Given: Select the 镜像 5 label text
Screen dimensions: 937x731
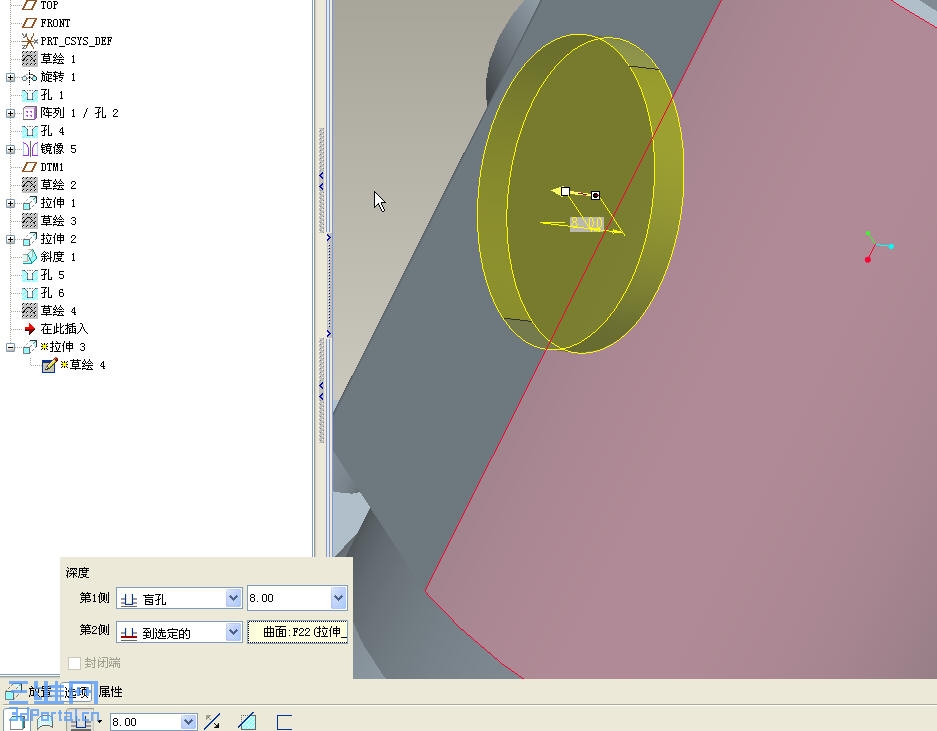Looking at the screenshot, I should point(58,149).
